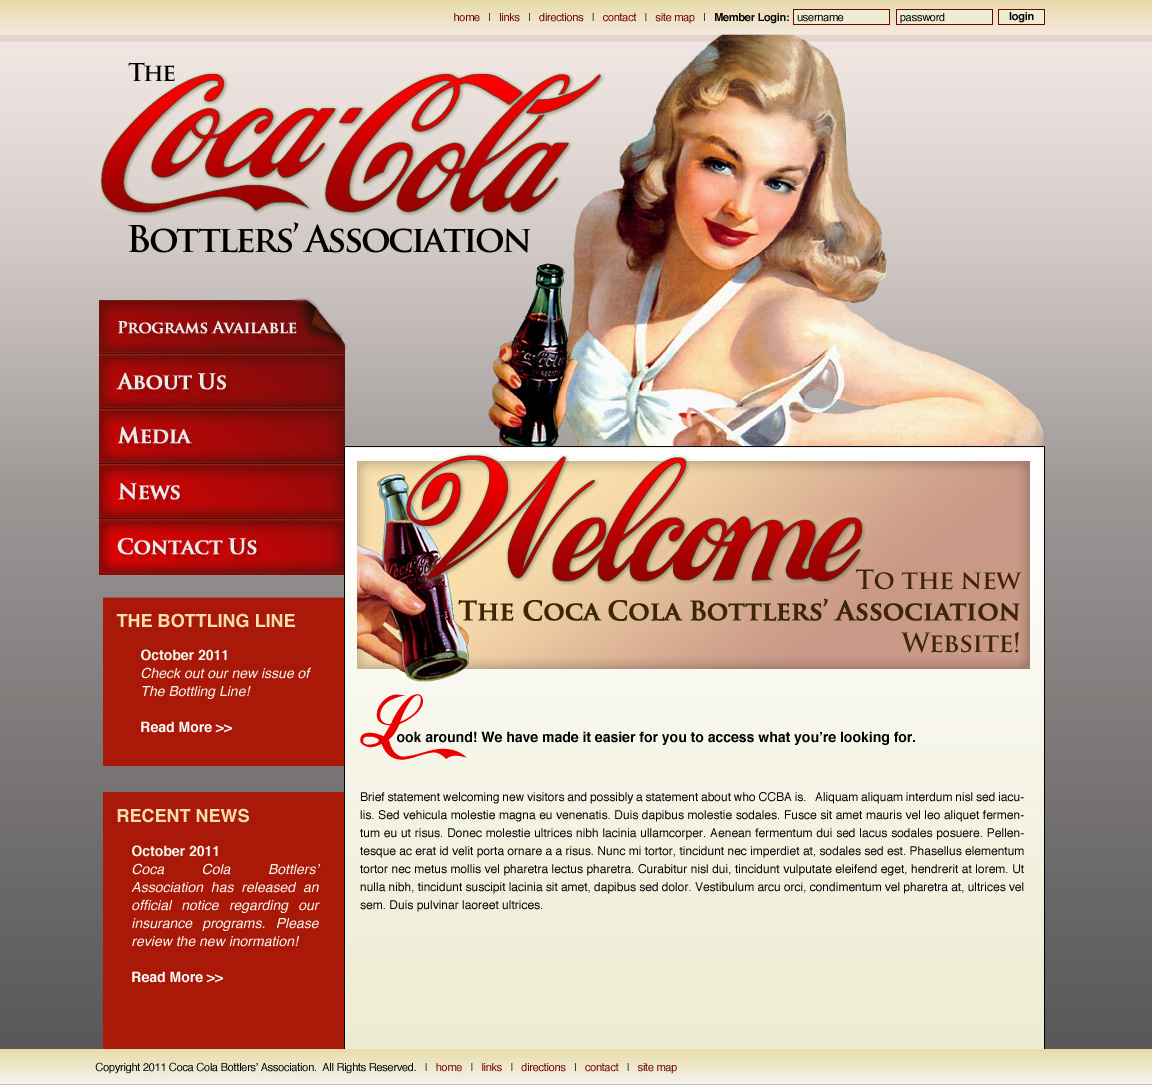The image size is (1152, 1085).
Task: Open the footer home link
Action: click(449, 1067)
